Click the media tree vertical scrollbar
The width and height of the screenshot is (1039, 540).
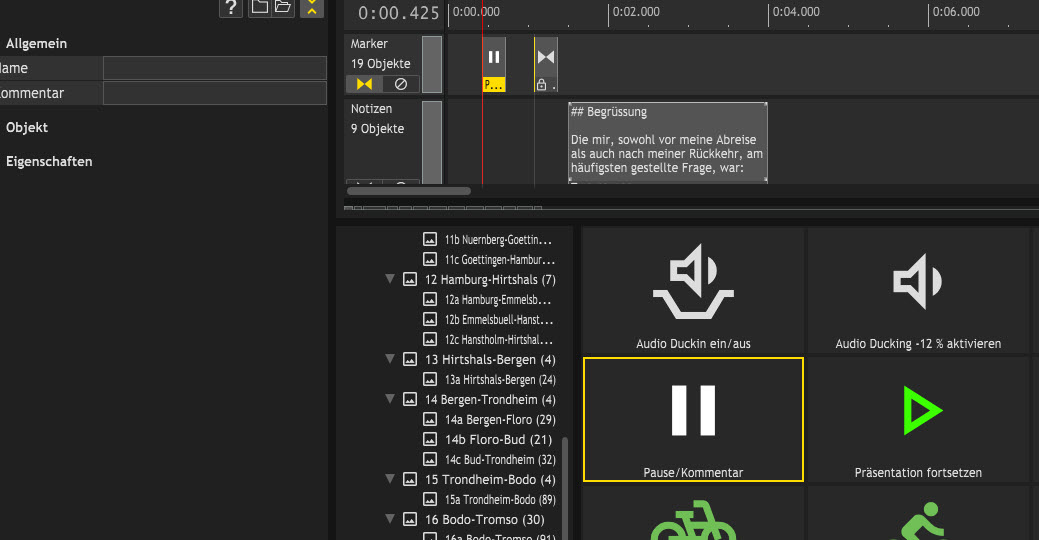(565, 488)
